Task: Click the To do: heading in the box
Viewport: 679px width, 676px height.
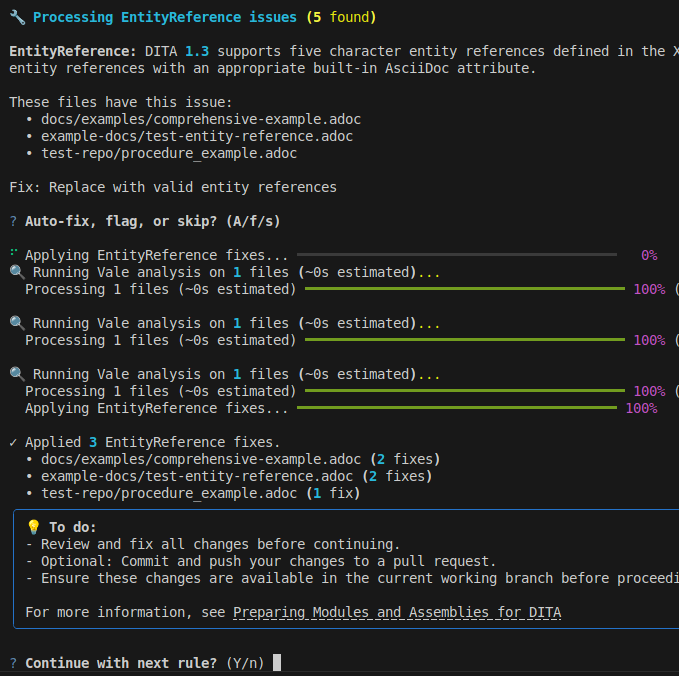Action: point(72,527)
